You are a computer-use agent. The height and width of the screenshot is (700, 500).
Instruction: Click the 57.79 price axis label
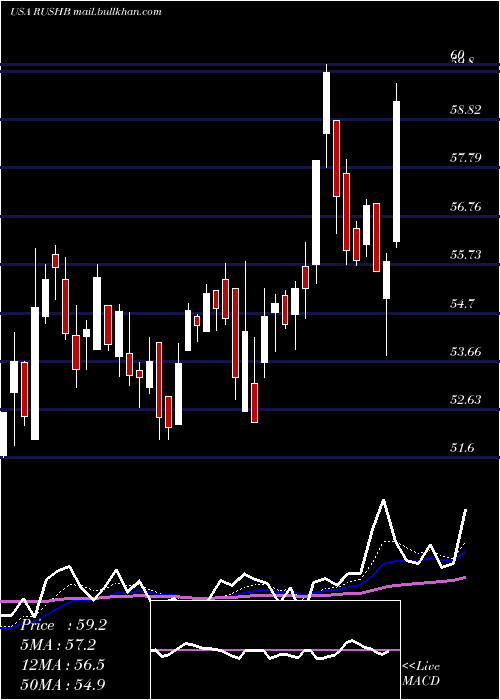(466, 158)
